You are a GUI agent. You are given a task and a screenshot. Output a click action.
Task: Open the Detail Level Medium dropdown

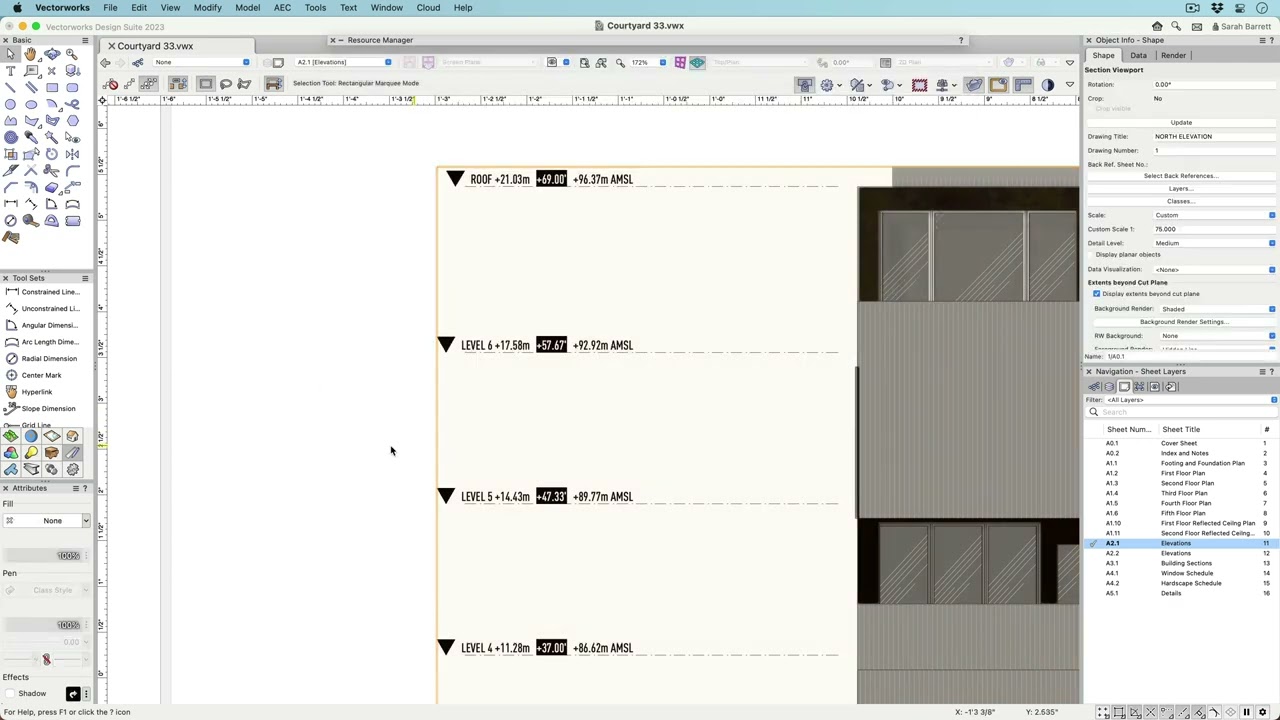pos(1214,243)
